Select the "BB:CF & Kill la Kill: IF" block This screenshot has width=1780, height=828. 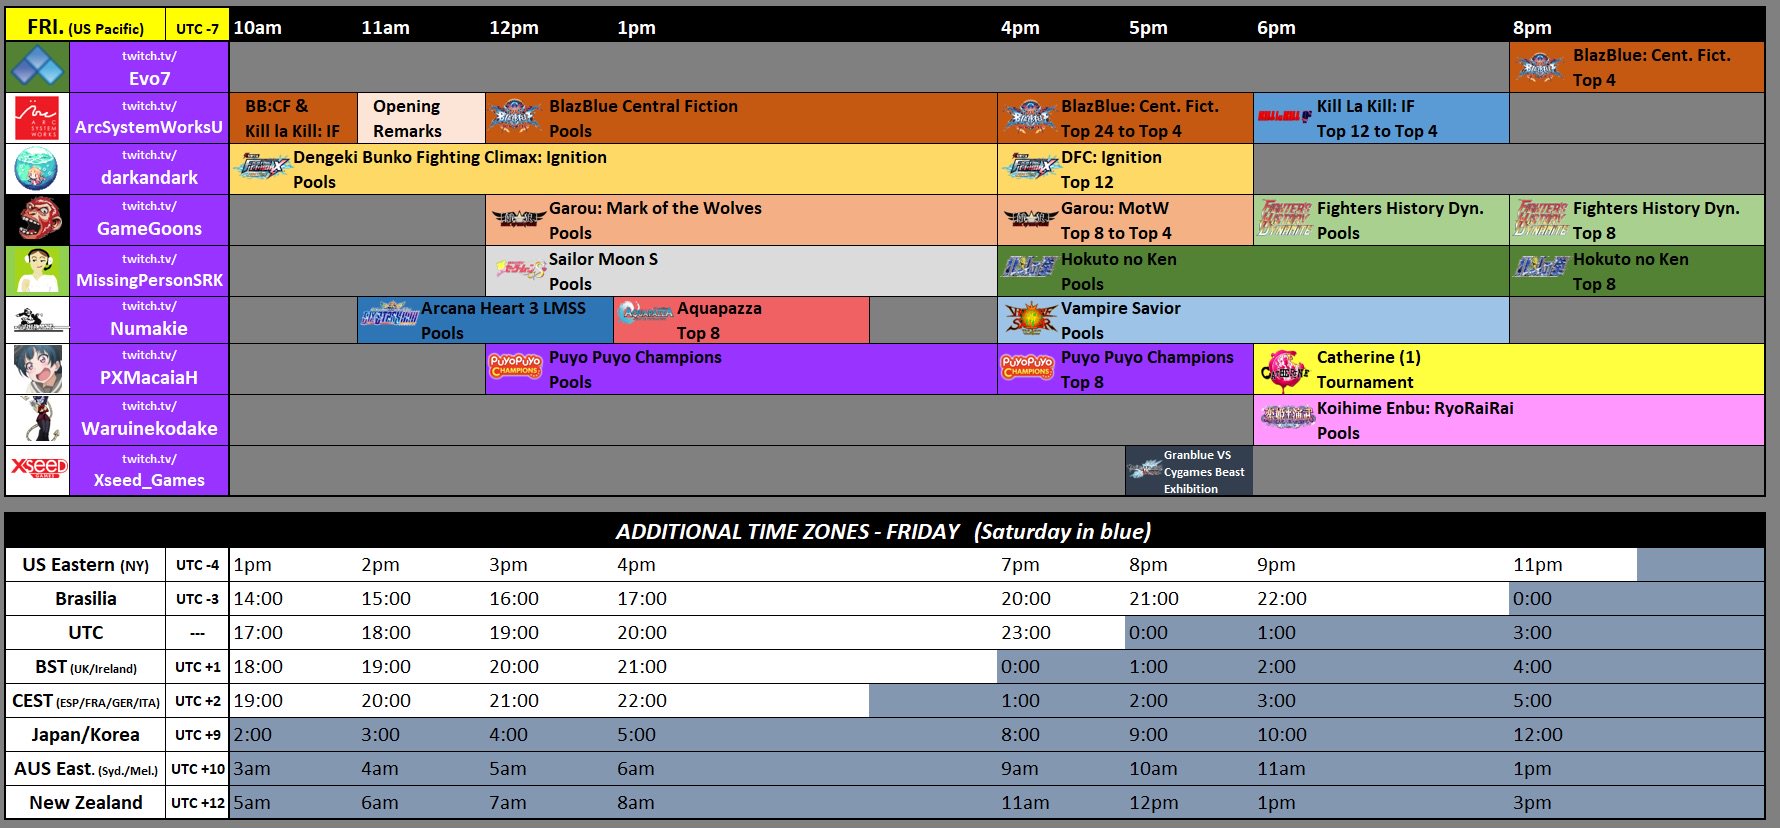293,118
